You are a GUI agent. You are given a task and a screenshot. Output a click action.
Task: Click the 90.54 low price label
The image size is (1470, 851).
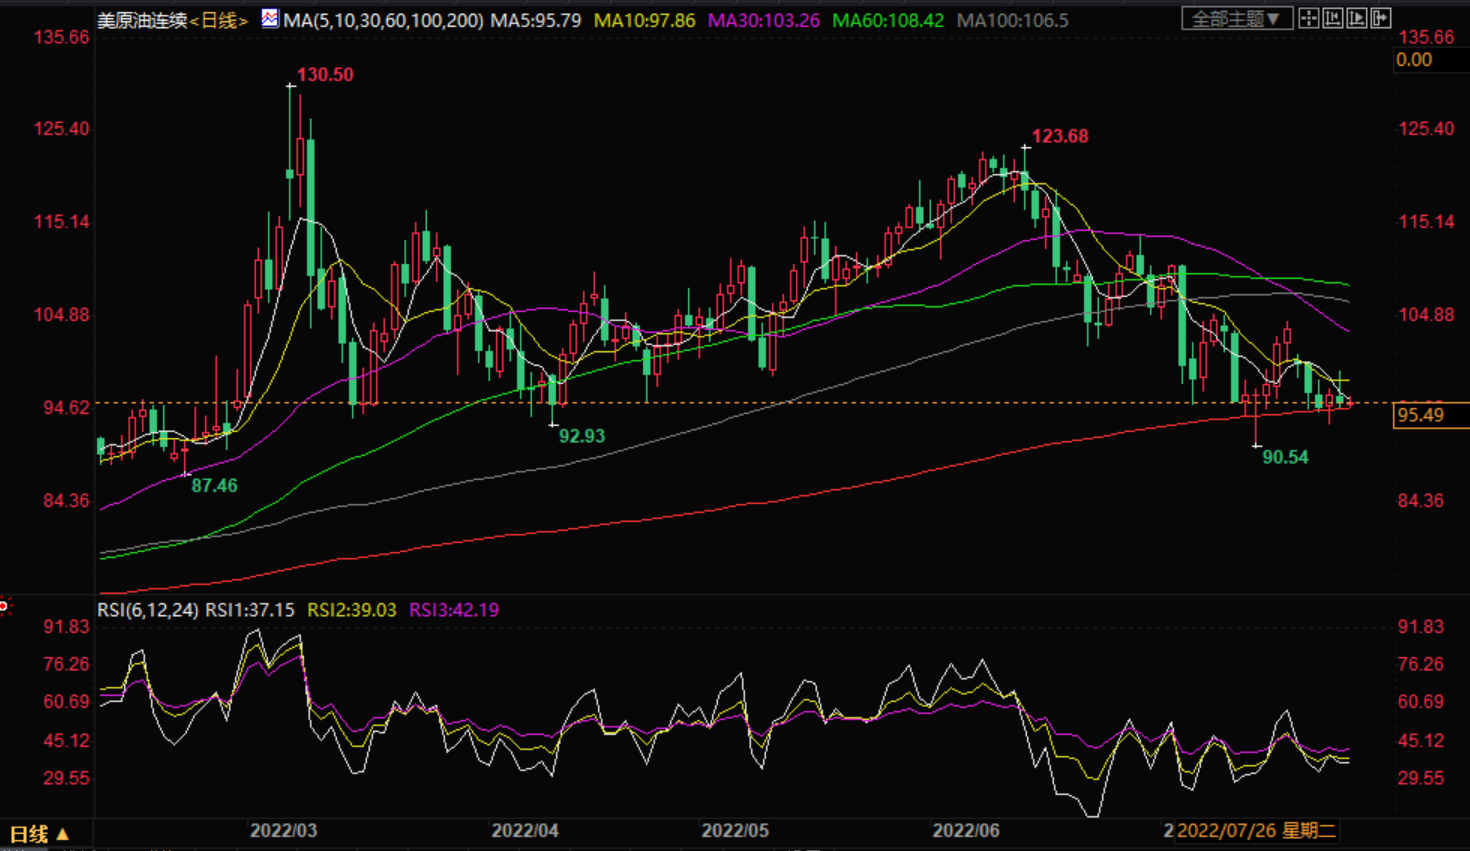1285,457
